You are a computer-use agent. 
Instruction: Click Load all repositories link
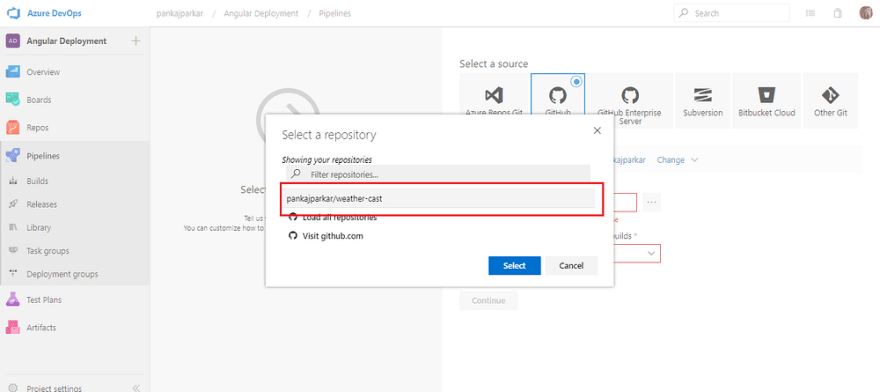tap(340, 218)
